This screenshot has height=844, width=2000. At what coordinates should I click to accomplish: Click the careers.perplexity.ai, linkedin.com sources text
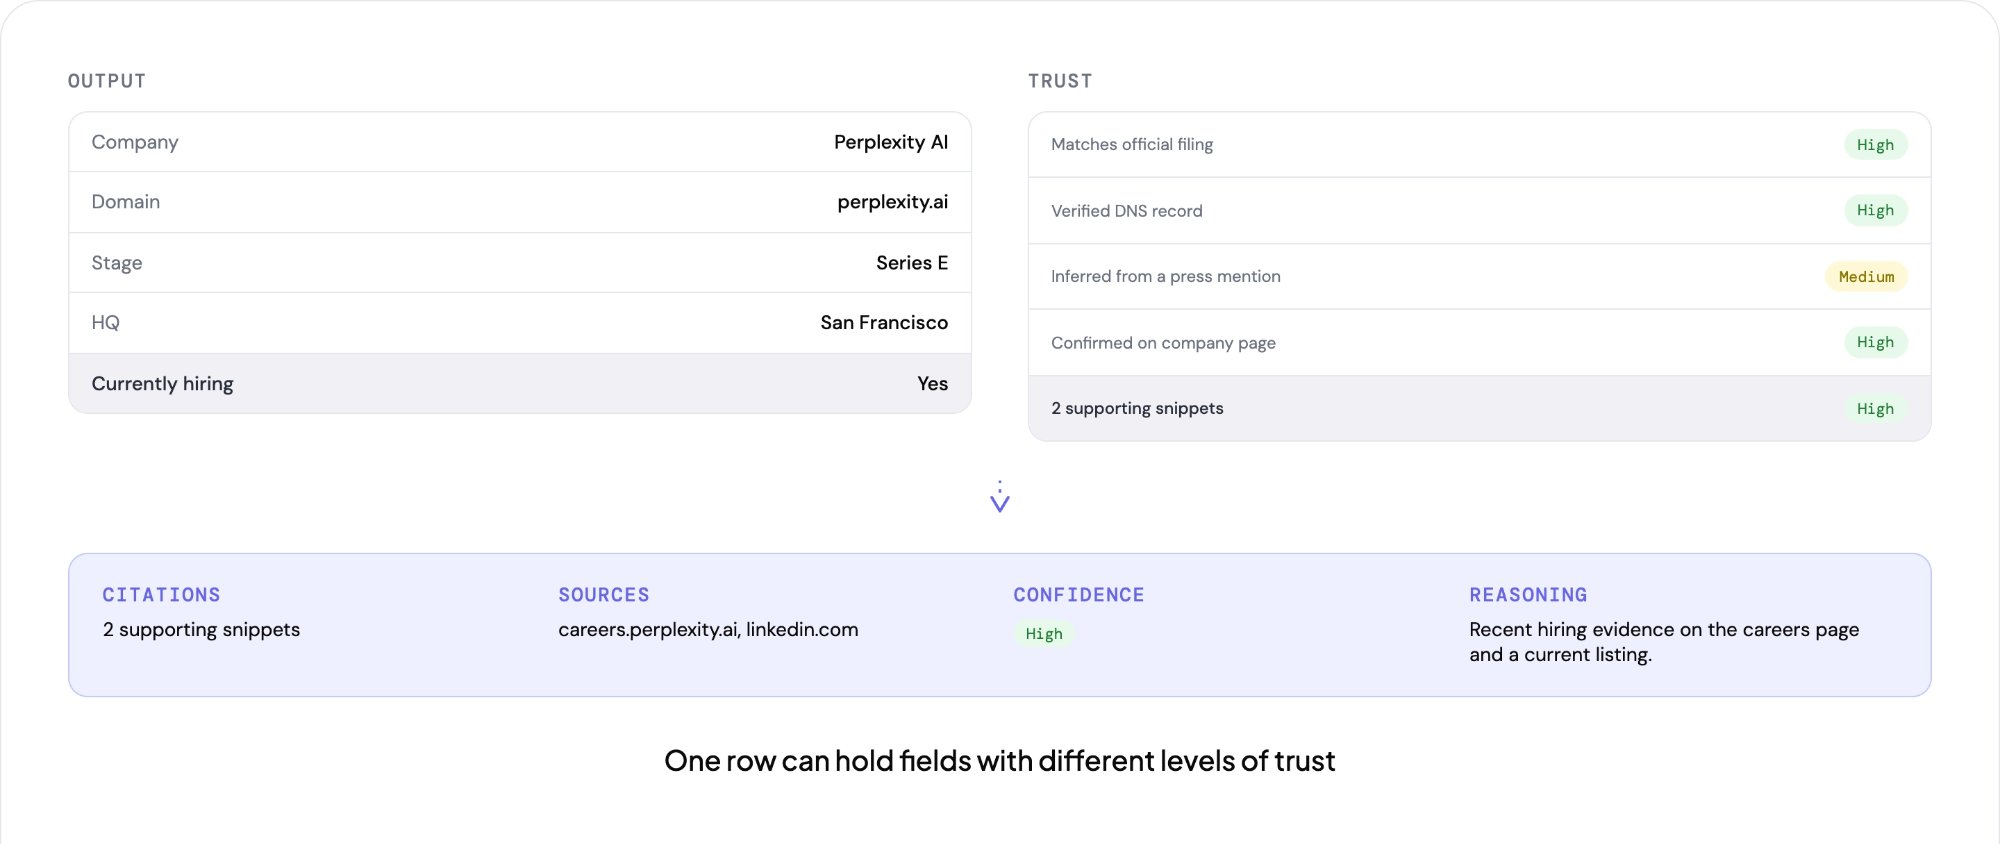(x=708, y=629)
